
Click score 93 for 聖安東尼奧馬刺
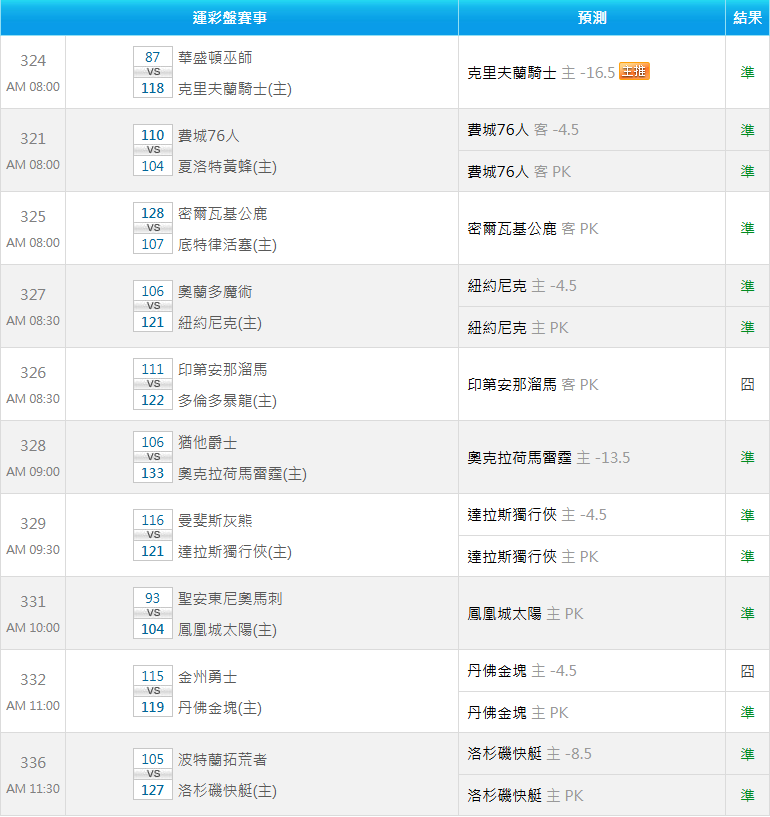coord(153,598)
